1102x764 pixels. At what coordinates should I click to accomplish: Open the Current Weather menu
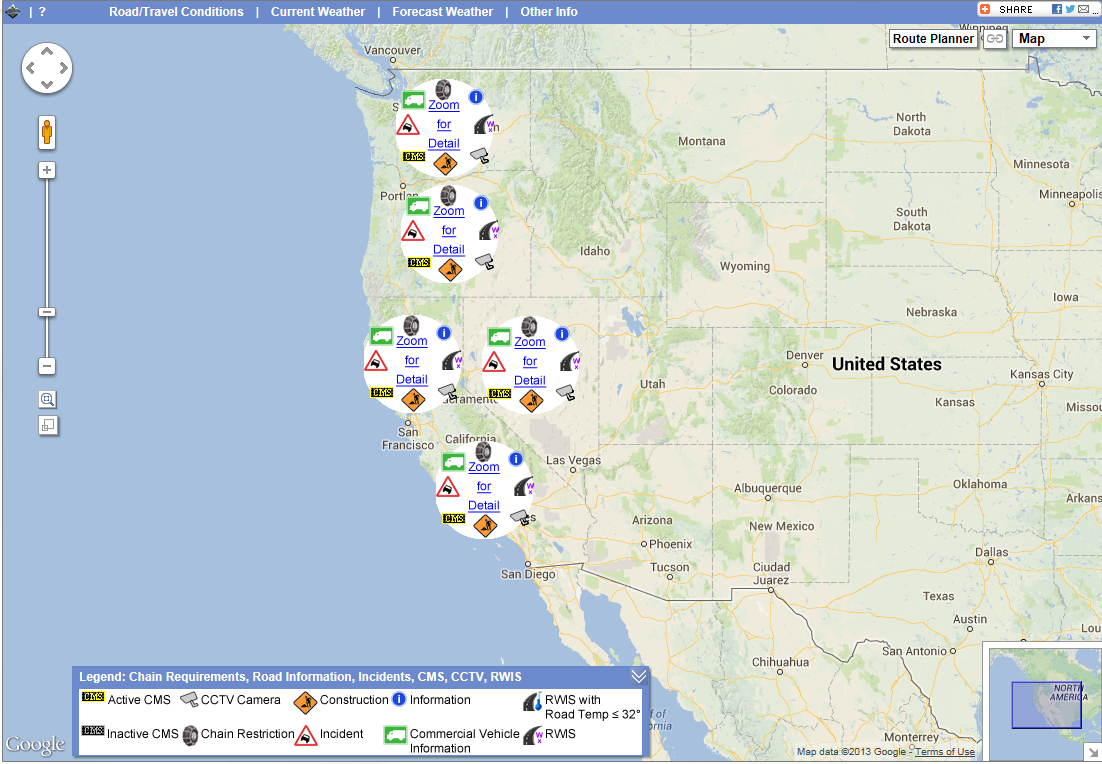tap(318, 11)
